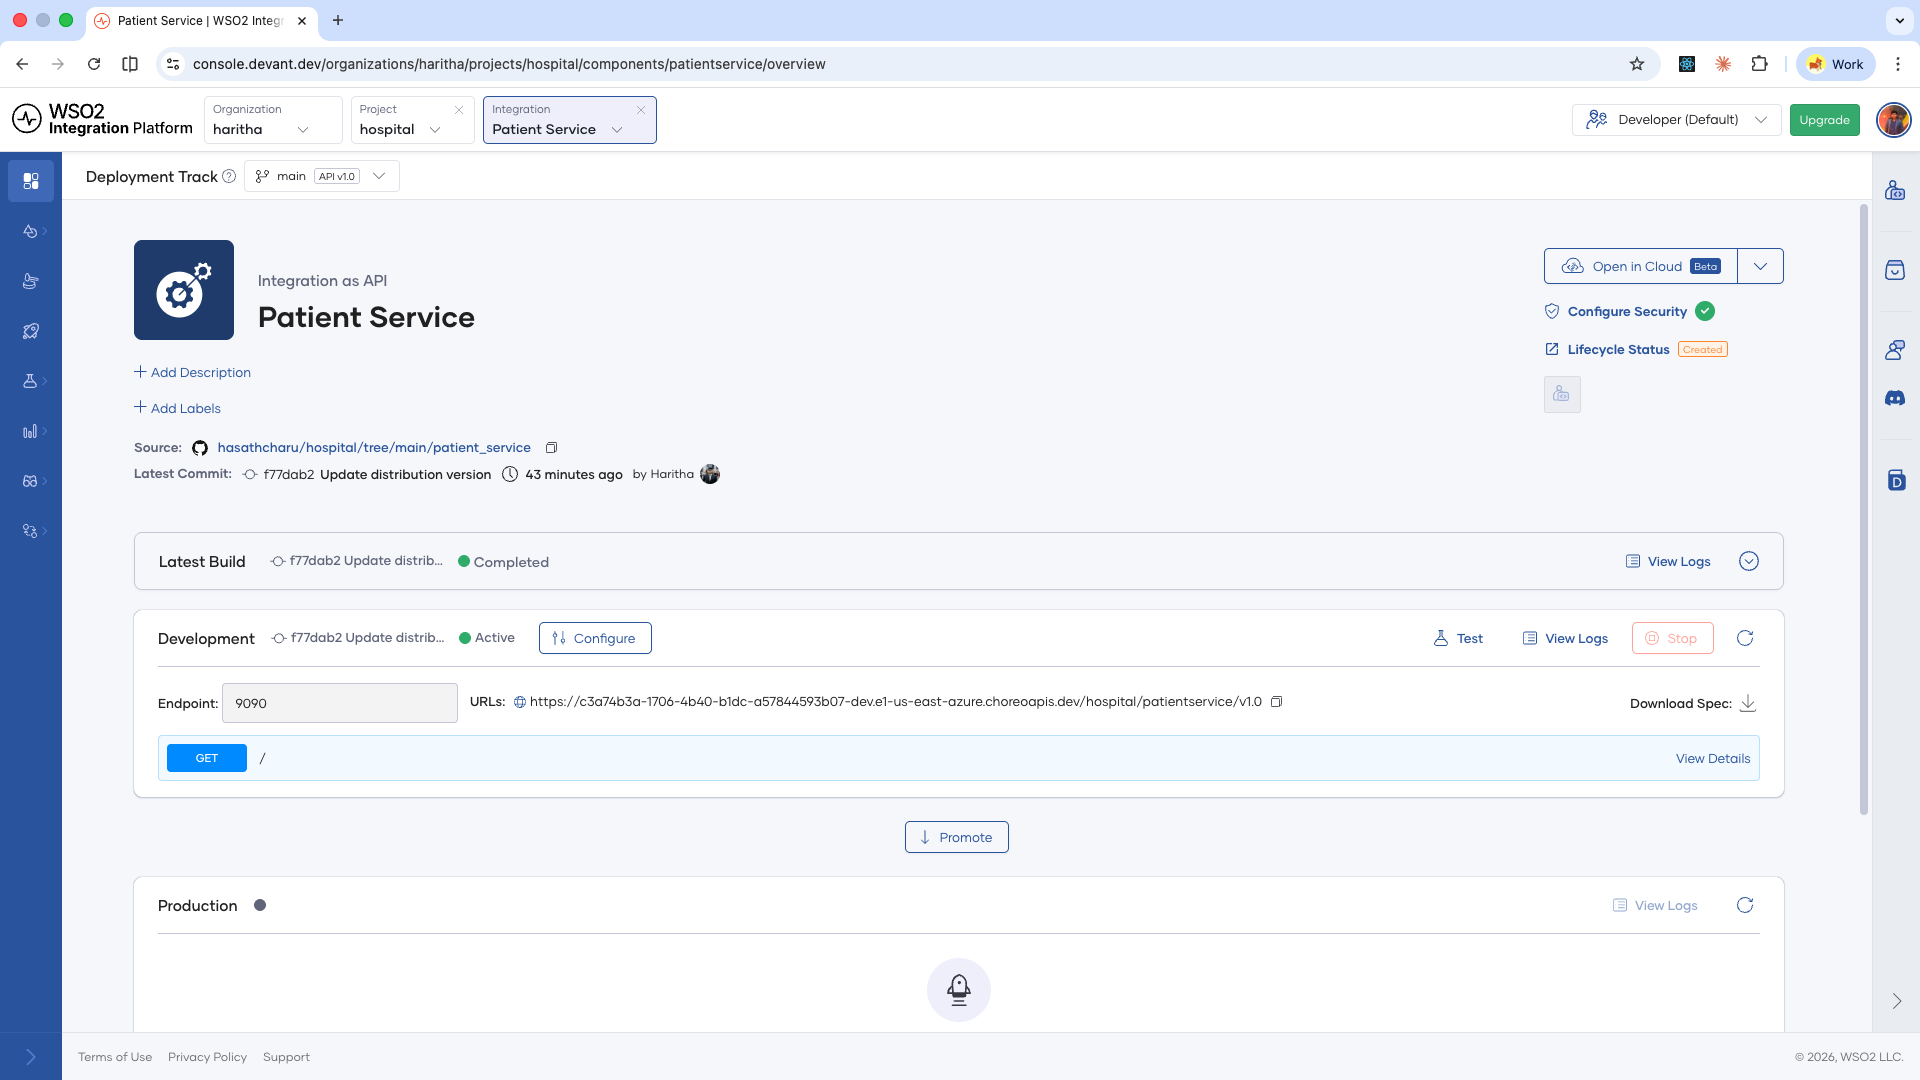Open the docs icon in right rail

coord(1896,480)
